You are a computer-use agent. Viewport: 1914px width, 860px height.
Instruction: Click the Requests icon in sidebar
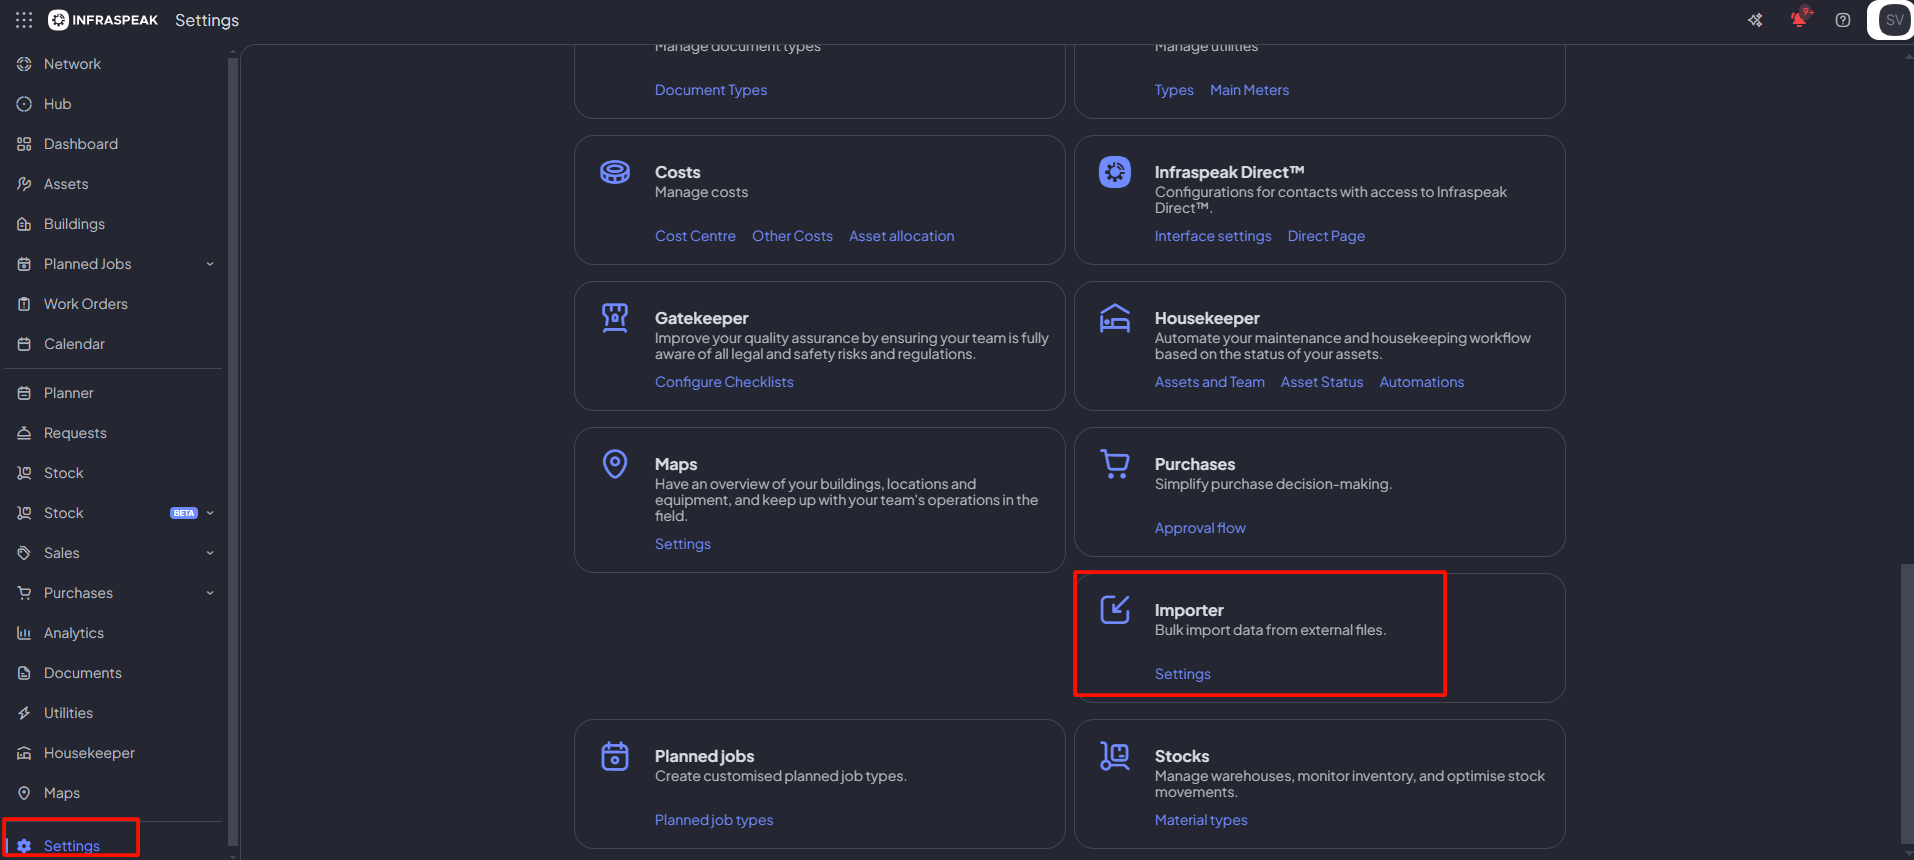[x=24, y=433]
